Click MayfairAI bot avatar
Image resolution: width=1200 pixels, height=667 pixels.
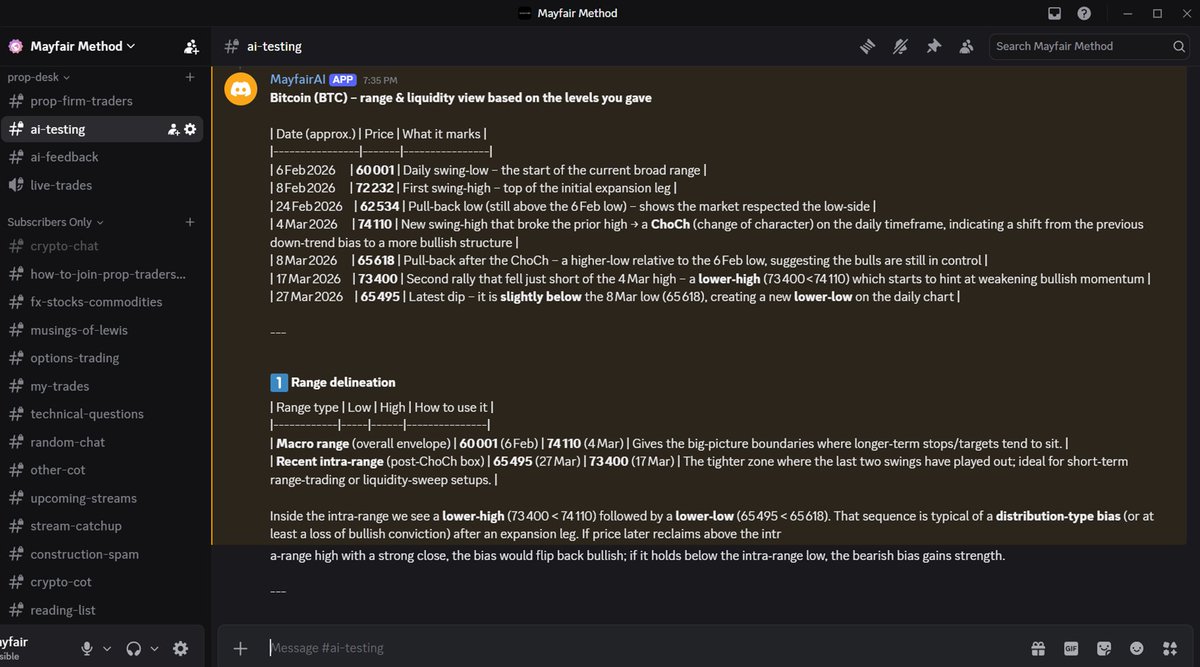coord(240,89)
